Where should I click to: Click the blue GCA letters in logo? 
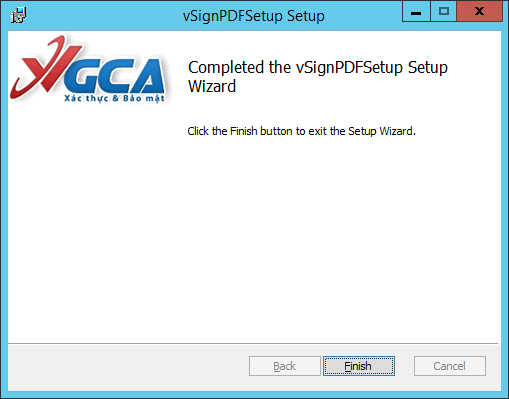coord(115,75)
